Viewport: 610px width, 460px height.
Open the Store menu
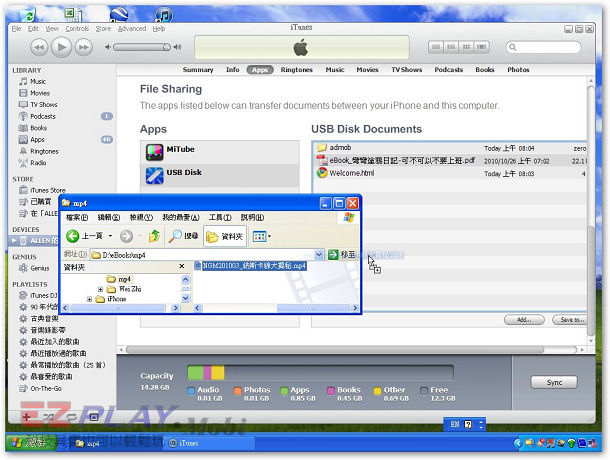[103, 28]
